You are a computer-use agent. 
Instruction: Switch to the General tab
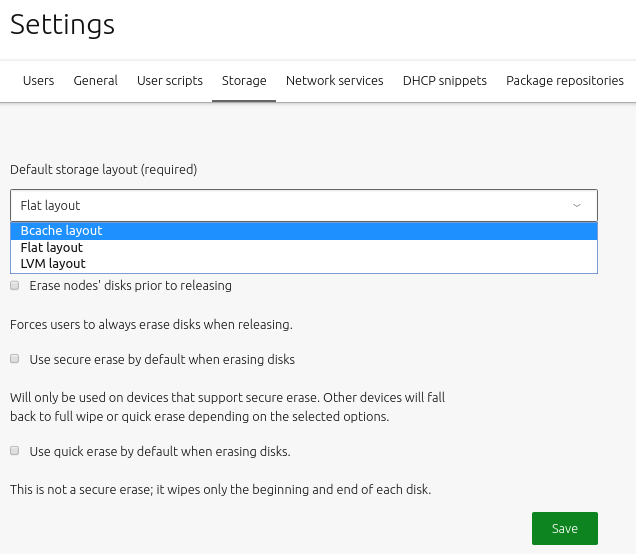pos(95,81)
